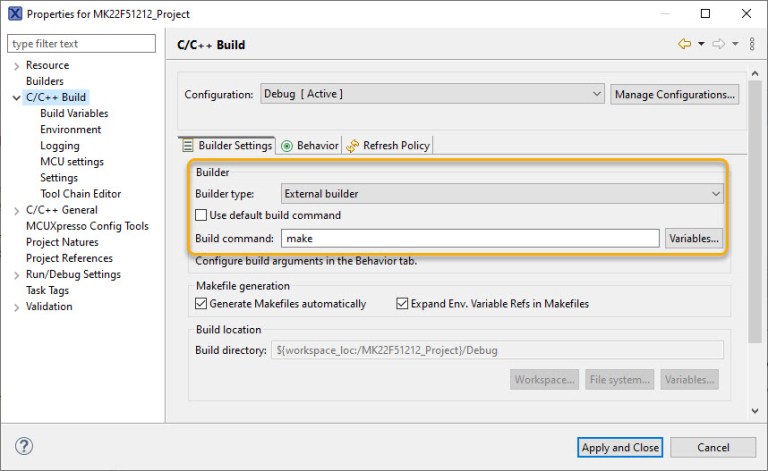The height and width of the screenshot is (471, 768).
Task: Maximize the Properties dialog window
Action: [x=705, y=14]
